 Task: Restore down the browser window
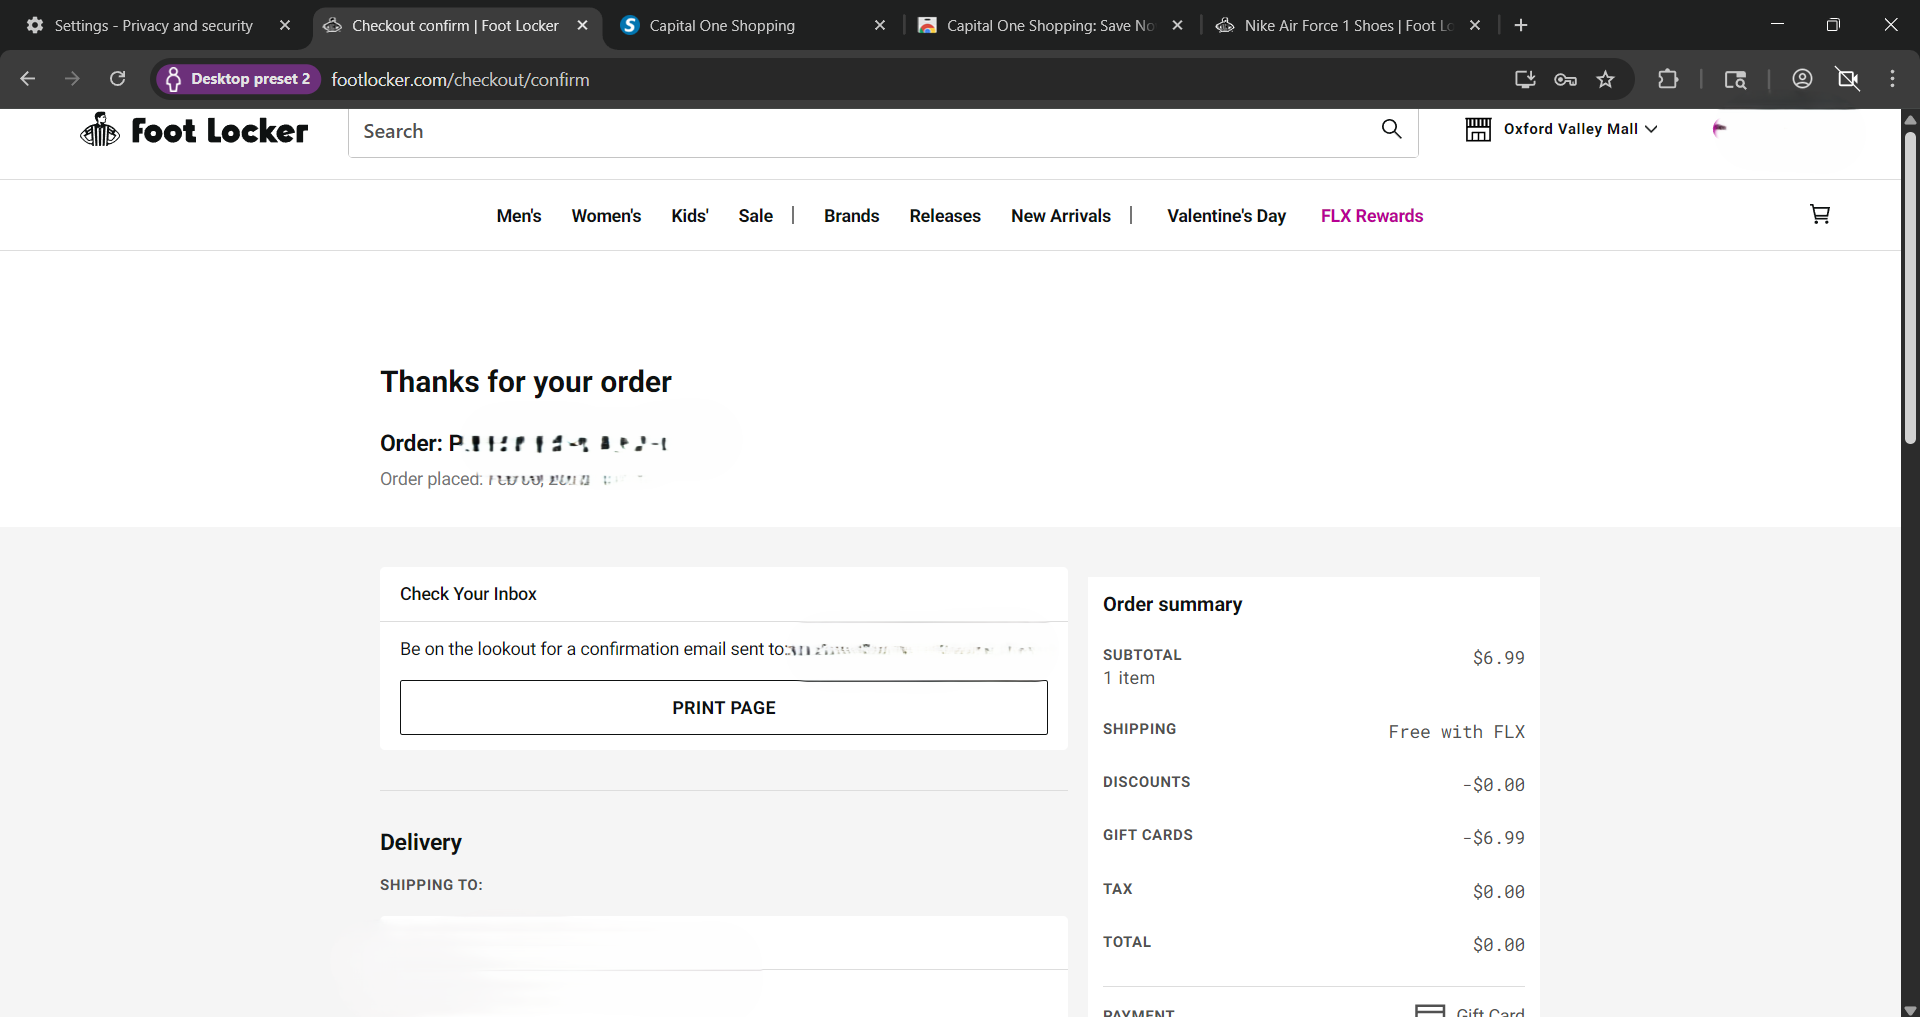pos(1833,25)
